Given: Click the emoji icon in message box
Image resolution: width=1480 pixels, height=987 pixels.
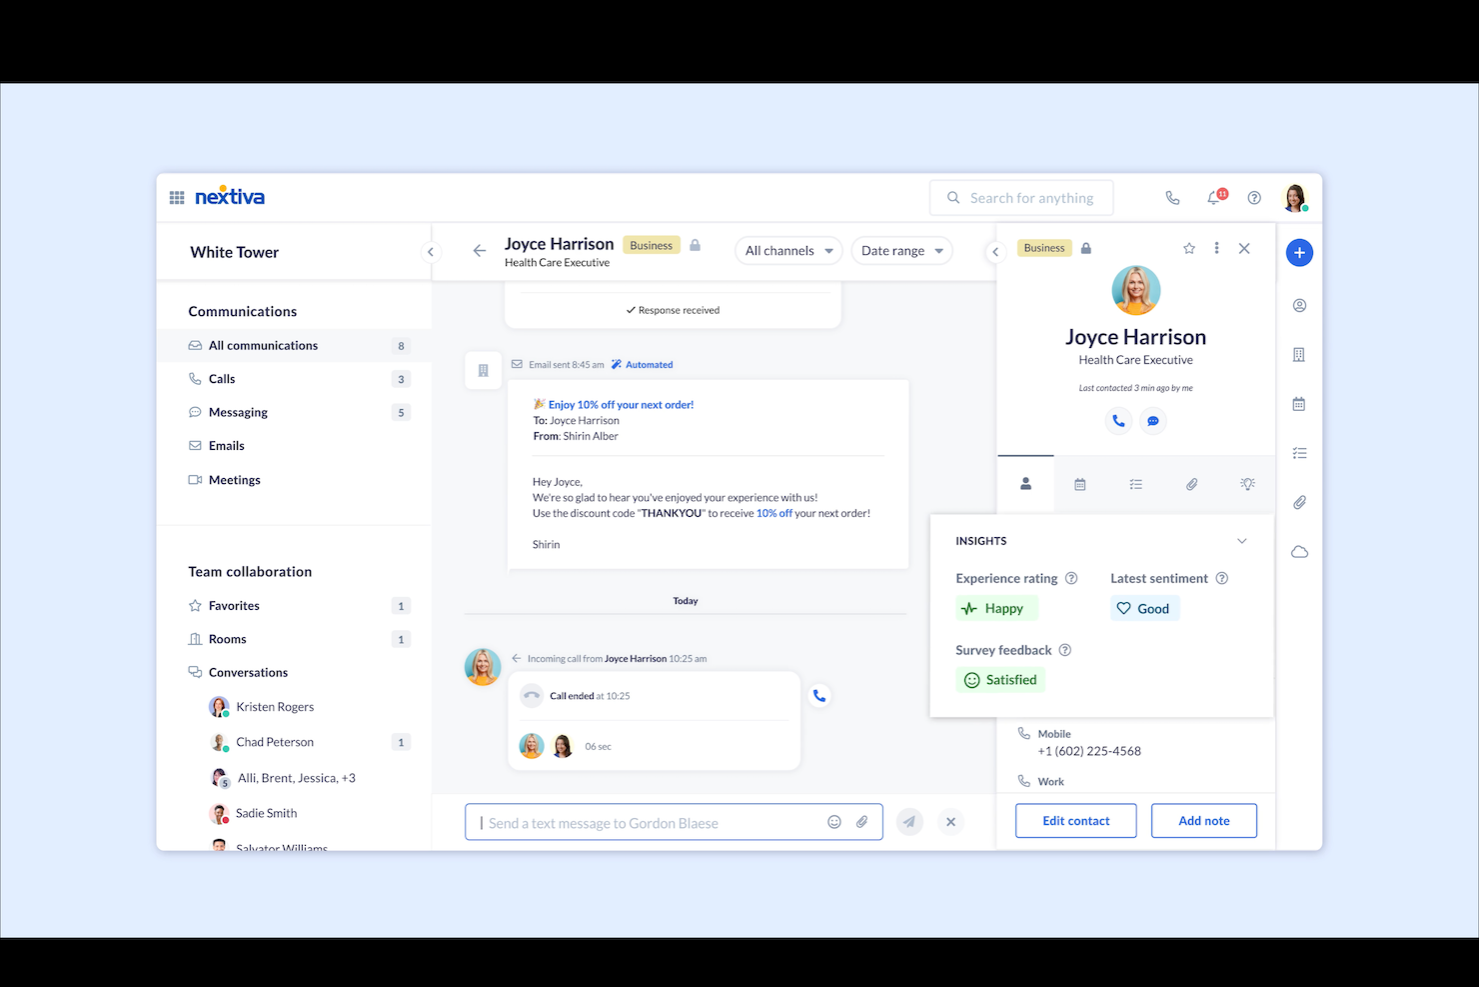Looking at the screenshot, I should click(835, 821).
